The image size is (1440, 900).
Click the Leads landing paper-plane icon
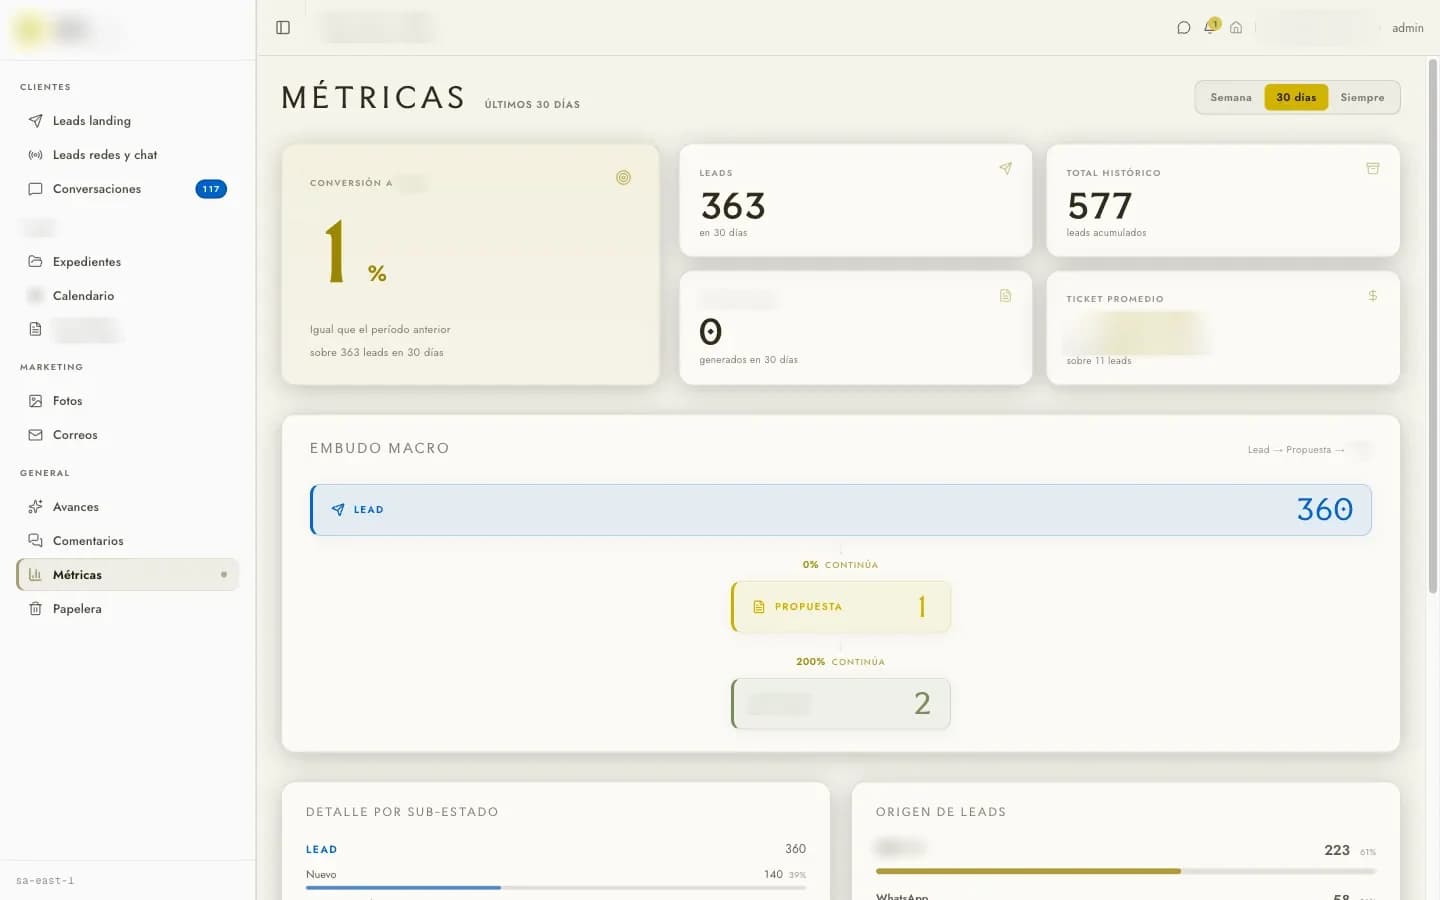[x=35, y=121]
